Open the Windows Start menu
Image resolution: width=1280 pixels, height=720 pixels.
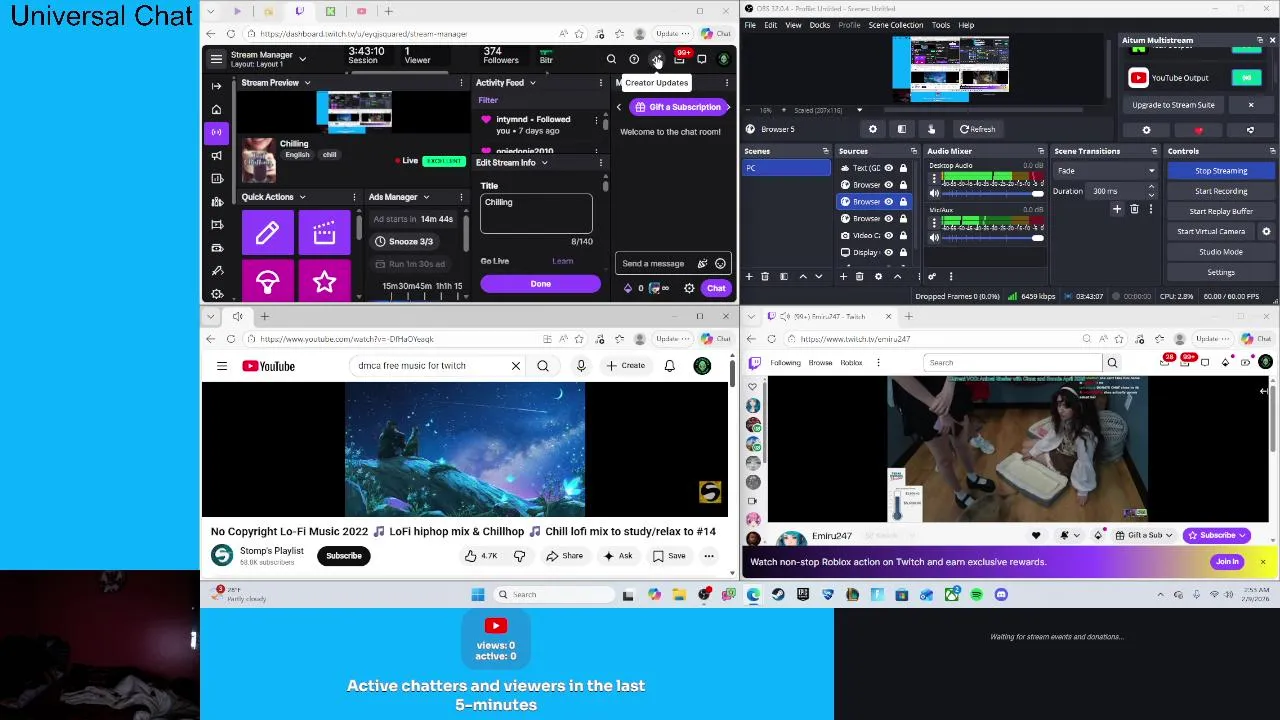click(478, 595)
